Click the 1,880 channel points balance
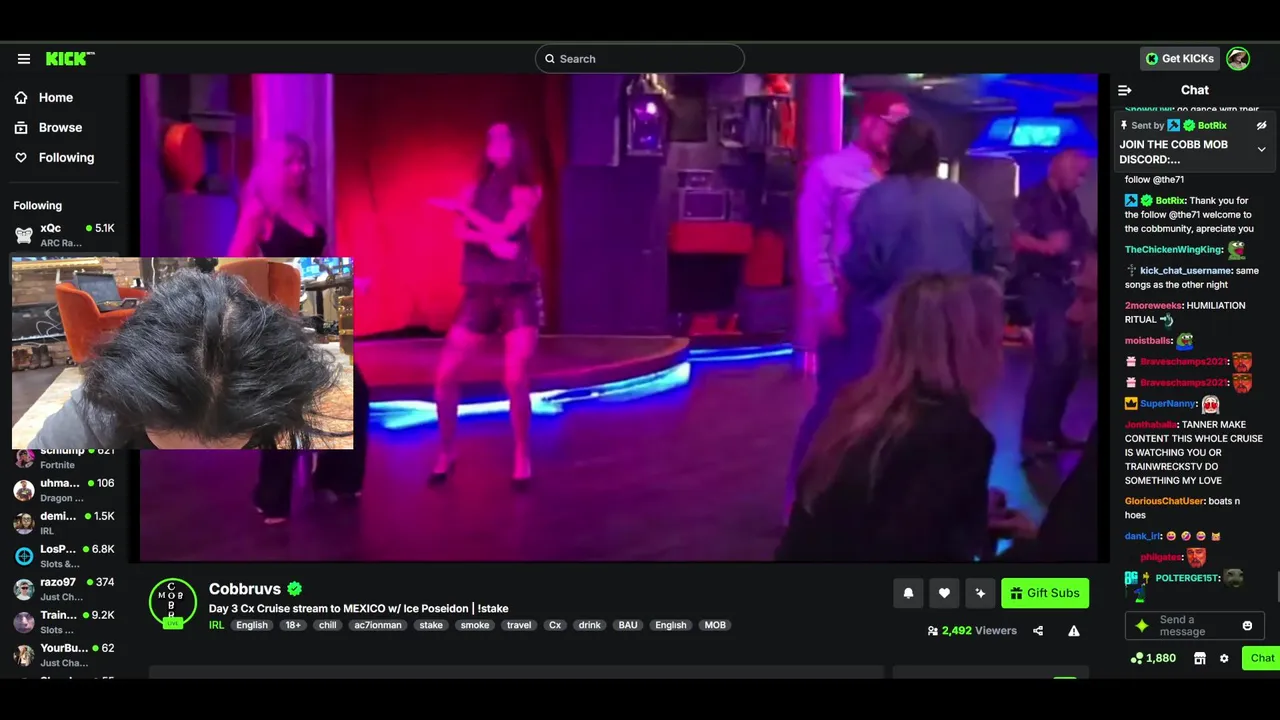Screen dimensions: 1280x720 (x=1153, y=658)
